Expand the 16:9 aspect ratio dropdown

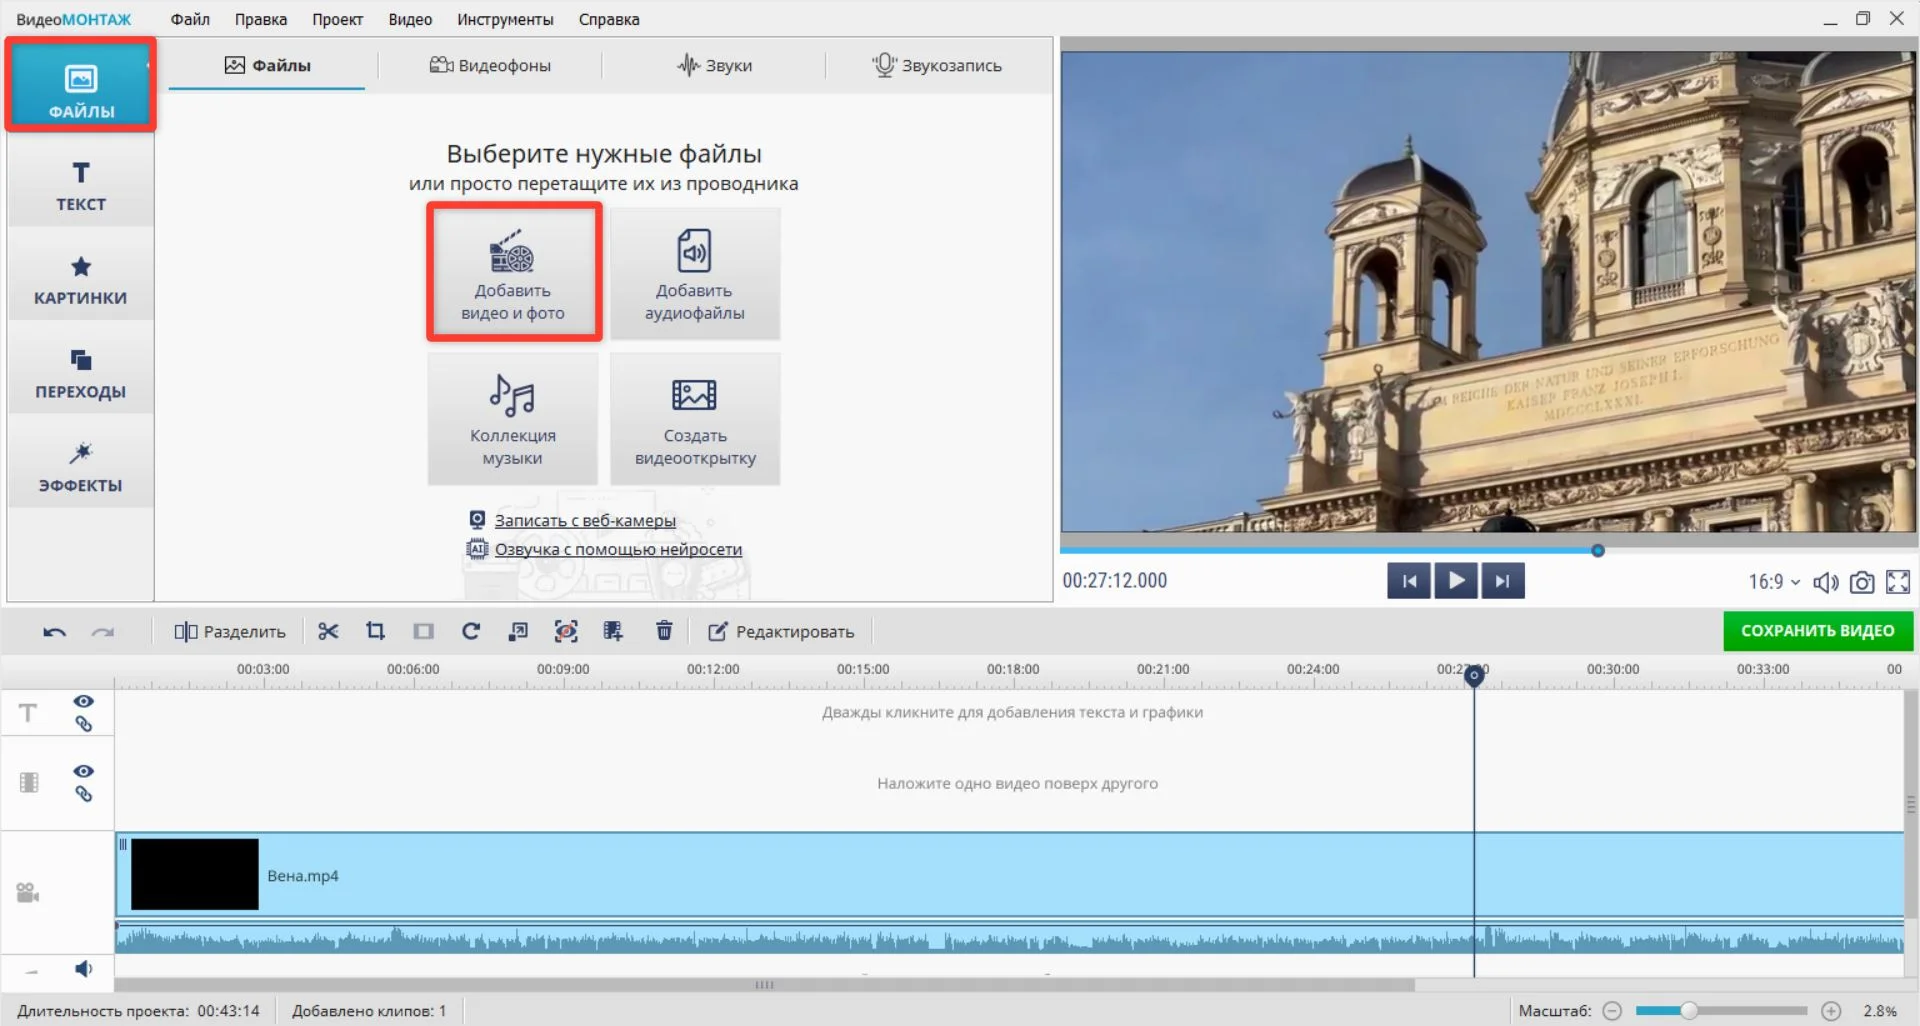[x=1773, y=582]
